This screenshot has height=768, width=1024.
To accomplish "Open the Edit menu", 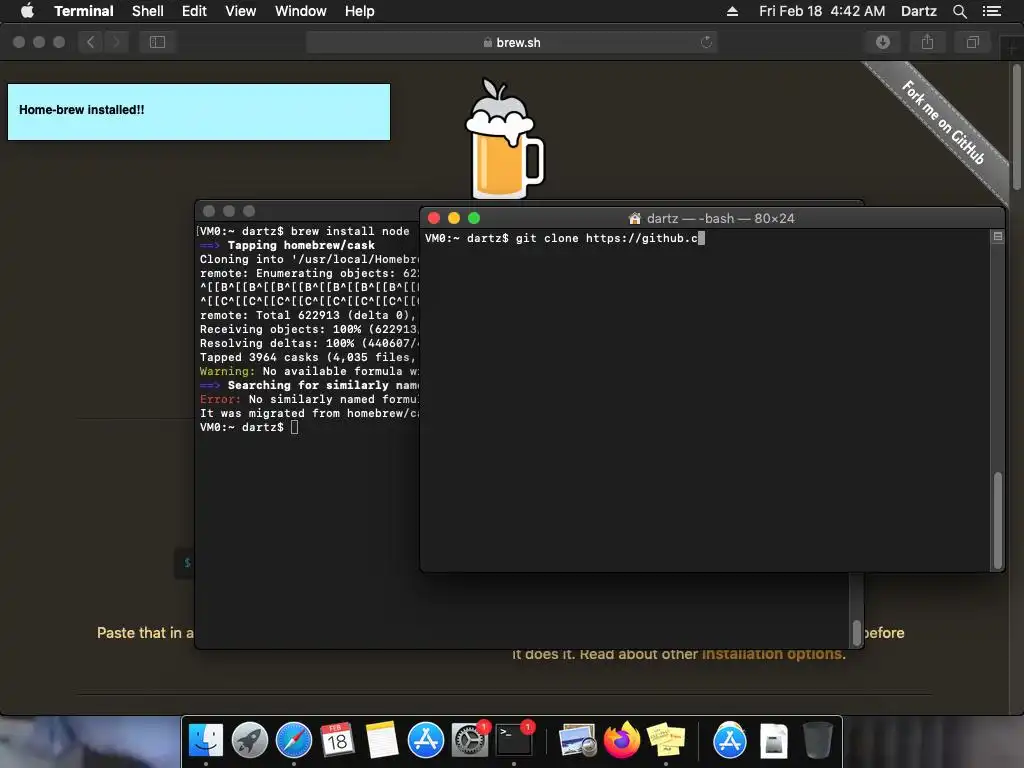I will (x=194, y=11).
